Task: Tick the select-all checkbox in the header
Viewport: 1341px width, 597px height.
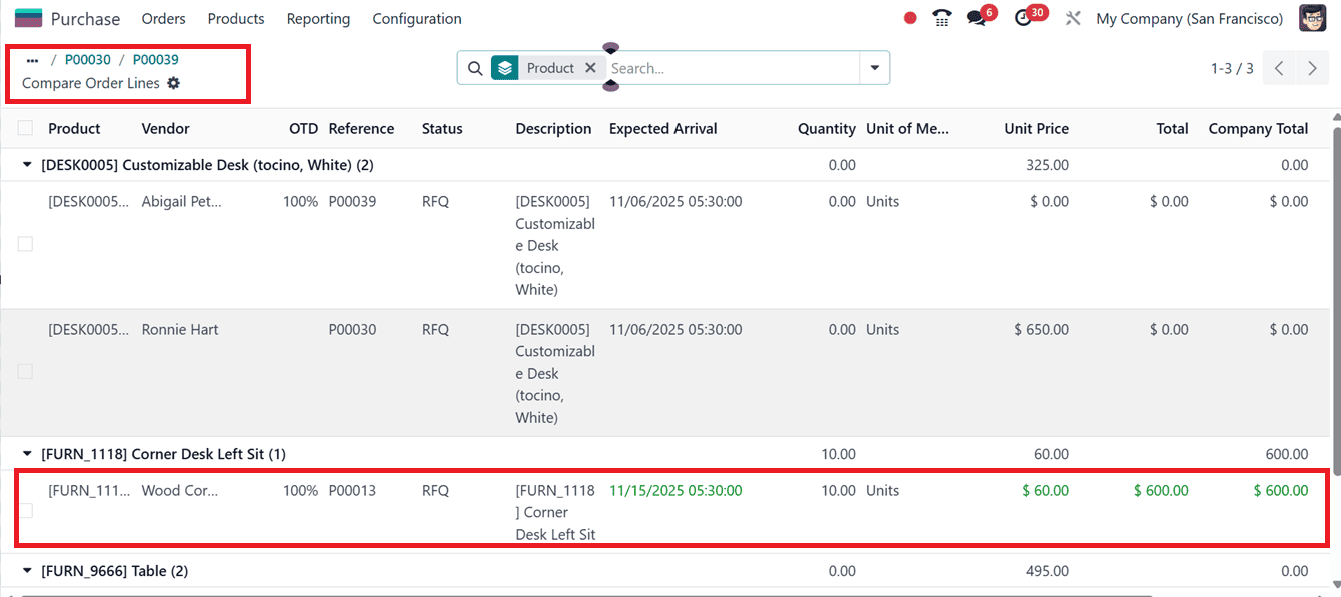Action: coord(25,128)
